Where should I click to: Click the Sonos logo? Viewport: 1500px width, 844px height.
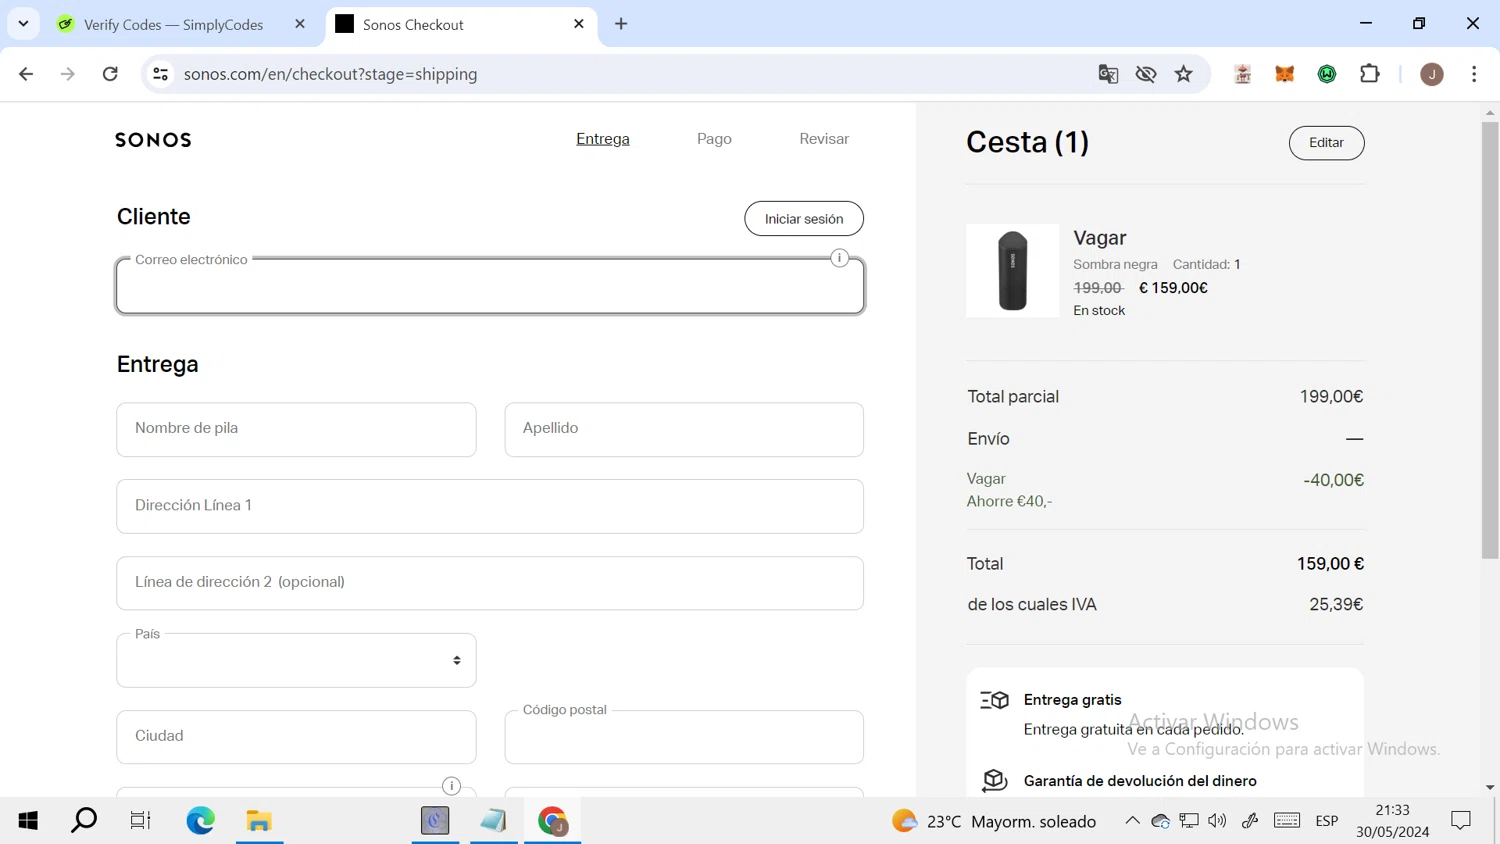(153, 140)
